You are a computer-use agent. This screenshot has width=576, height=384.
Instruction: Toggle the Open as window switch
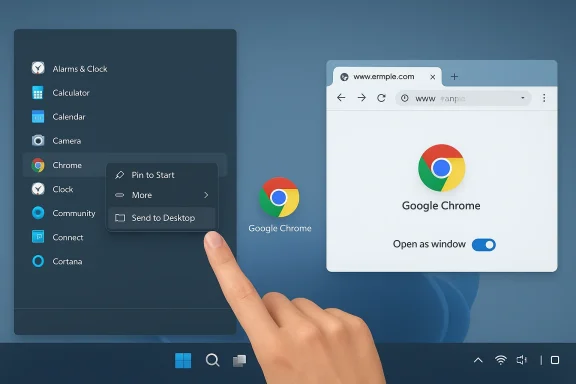click(x=484, y=245)
